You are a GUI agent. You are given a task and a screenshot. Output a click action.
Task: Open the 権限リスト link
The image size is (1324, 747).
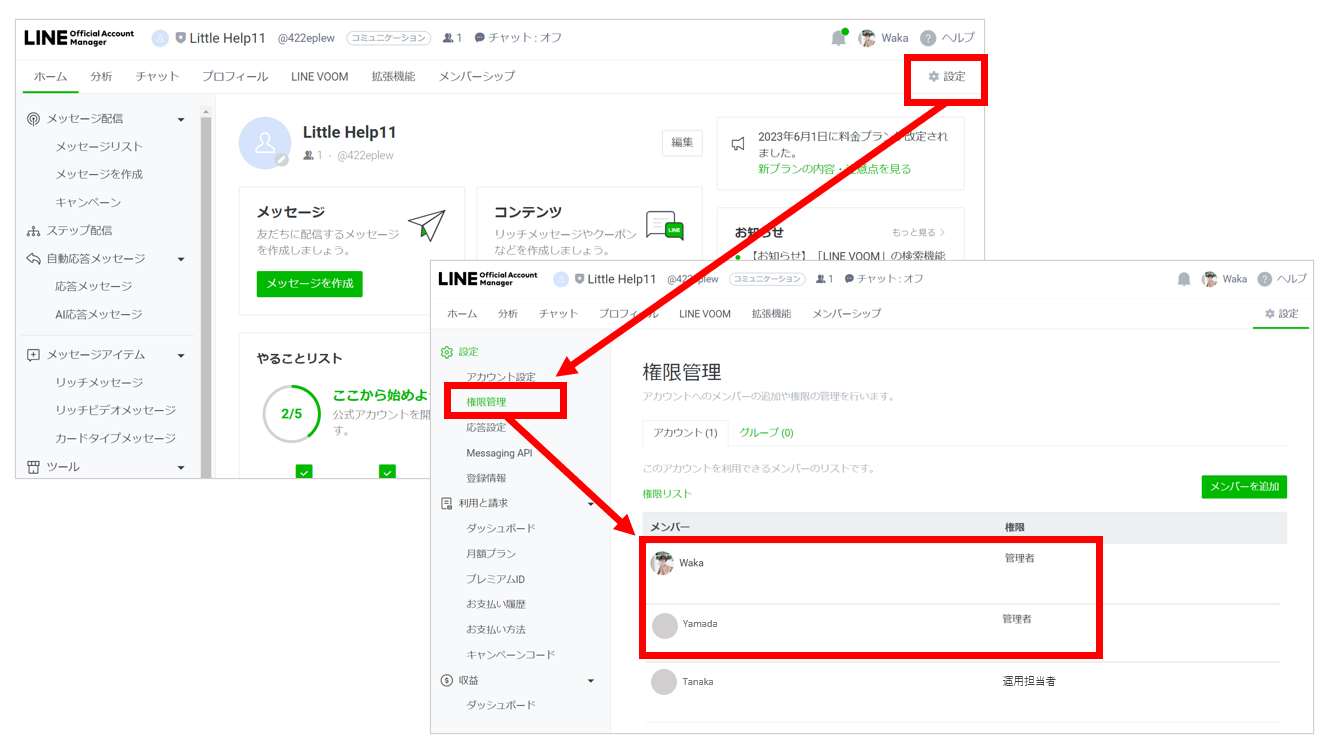[x=666, y=493]
